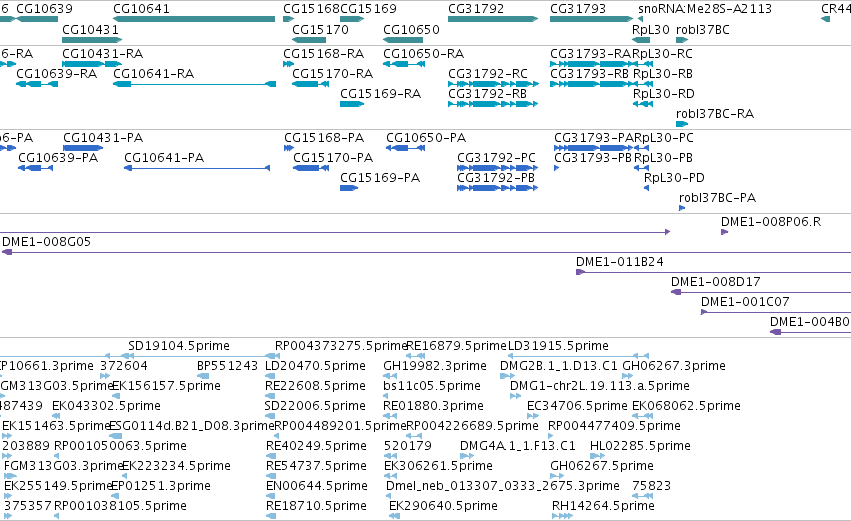Click the CG10431-PA protein label
Image resolution: width=851 pixels, height=521 pixels.
[x=103, y=138]
